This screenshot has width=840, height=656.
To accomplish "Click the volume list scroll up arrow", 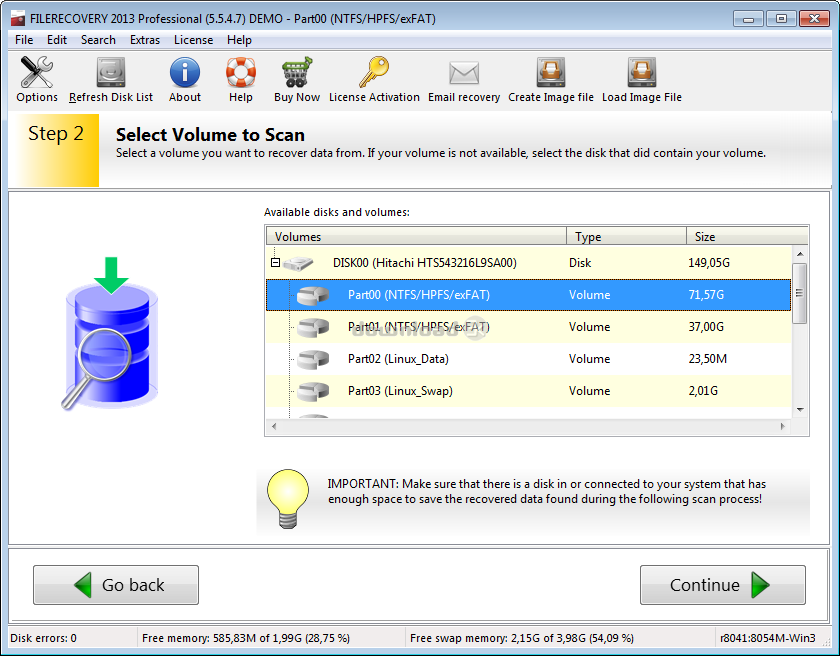I will (x=800, y=254).
